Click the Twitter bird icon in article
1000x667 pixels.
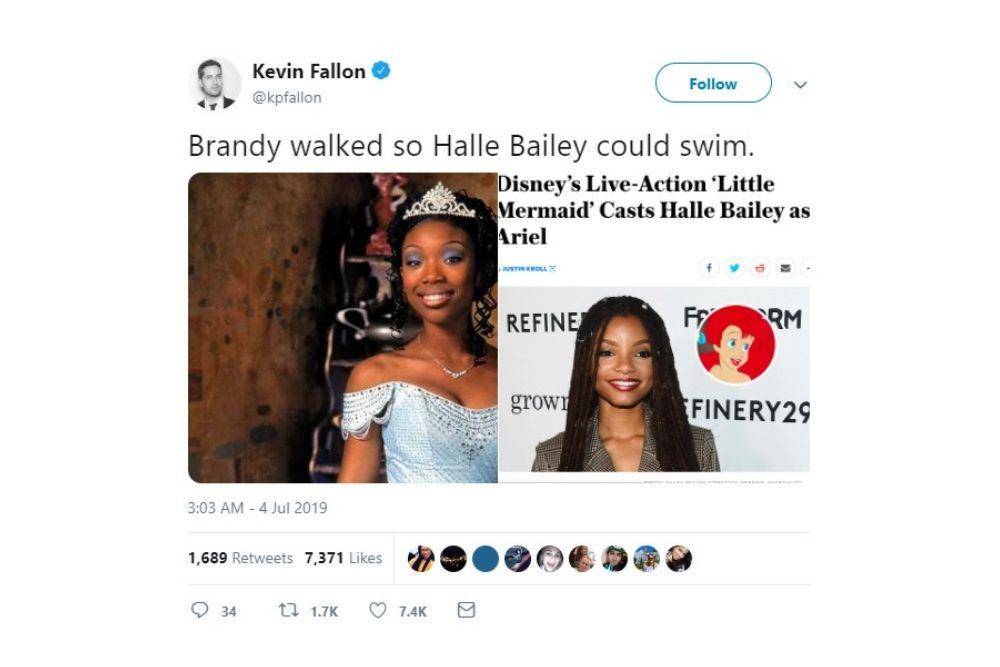point(734,268)
